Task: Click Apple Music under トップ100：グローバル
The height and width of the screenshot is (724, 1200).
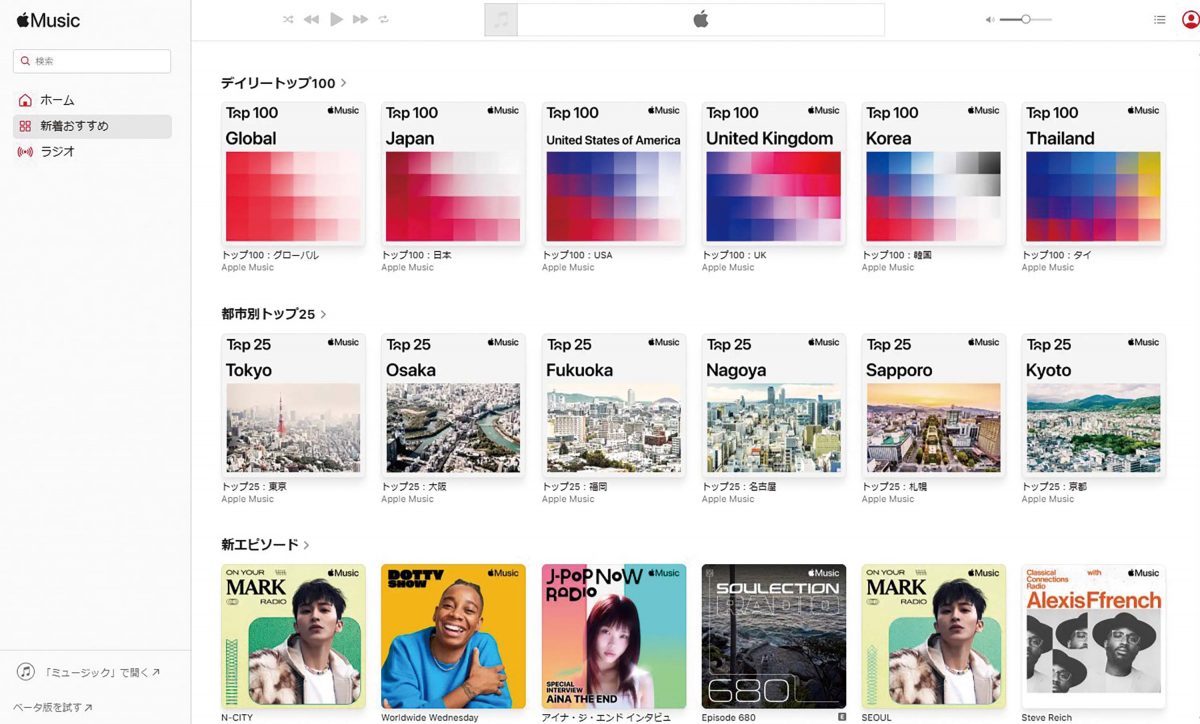Action: tap(247, 268)
